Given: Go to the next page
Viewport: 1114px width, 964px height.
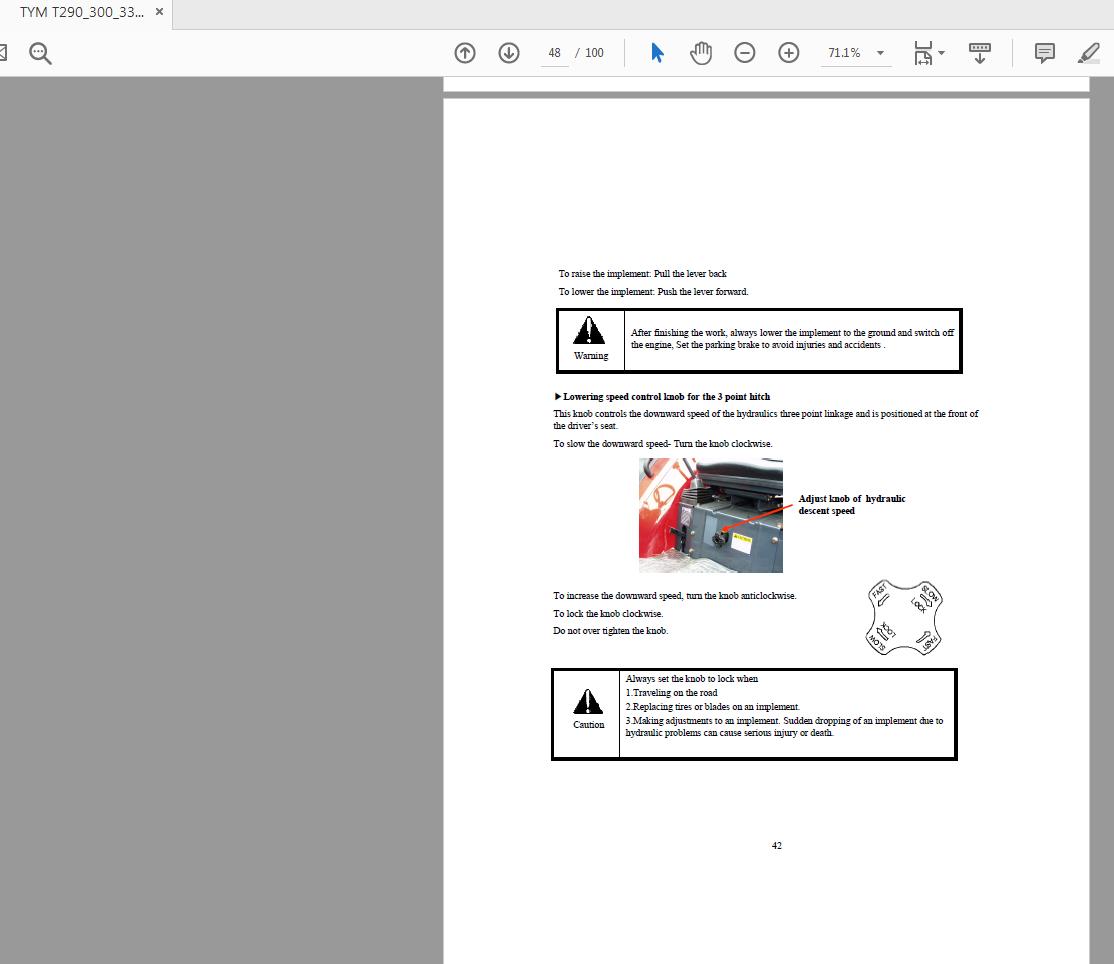Looking at the screenshot, I should pyautogui.click(x=509, y=52).
